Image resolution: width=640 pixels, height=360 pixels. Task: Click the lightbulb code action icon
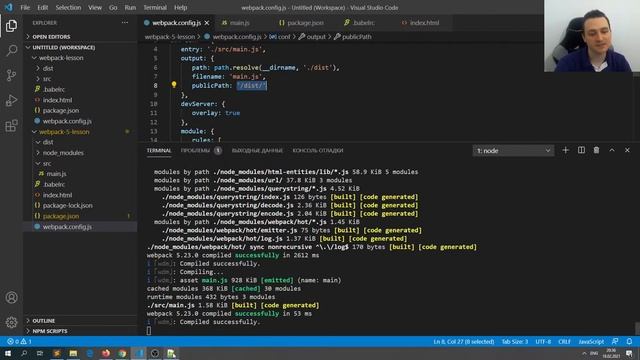coord(174,85)
